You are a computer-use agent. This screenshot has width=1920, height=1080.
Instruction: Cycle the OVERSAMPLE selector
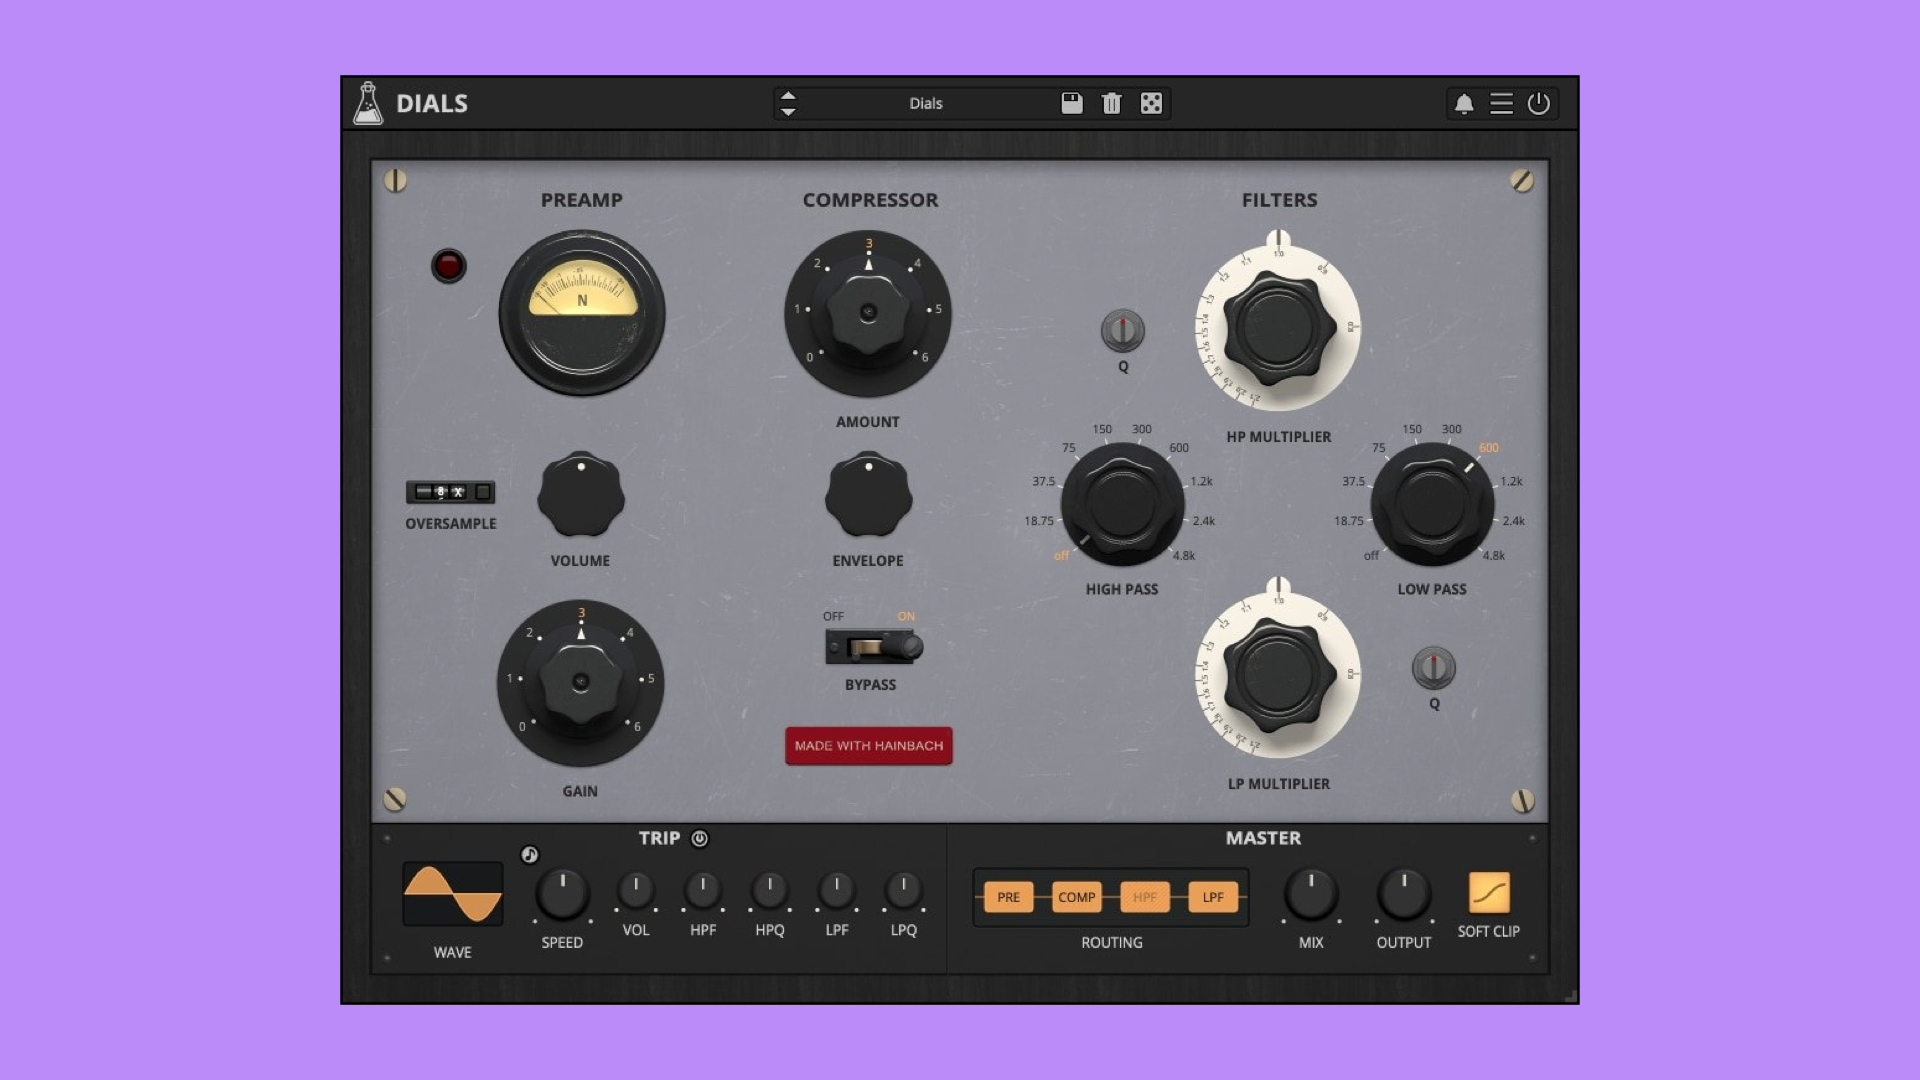[452, 491]
